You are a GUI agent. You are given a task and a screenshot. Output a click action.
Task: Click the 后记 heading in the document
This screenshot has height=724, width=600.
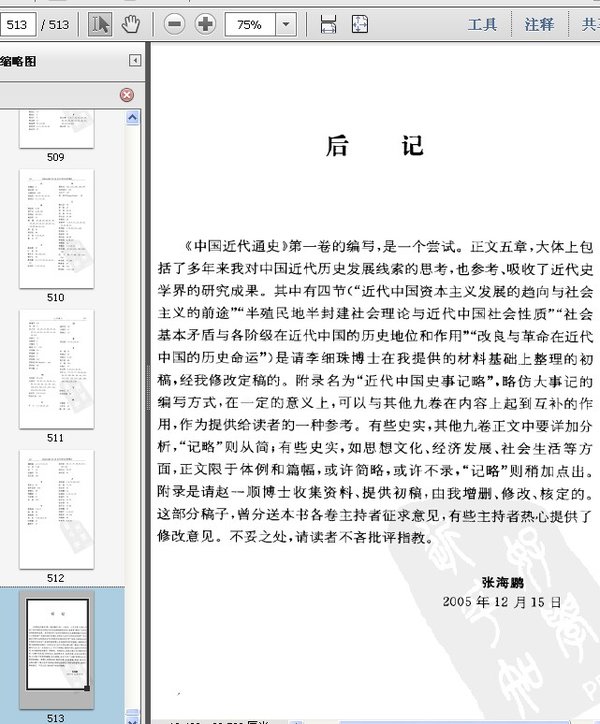pos(375,146)
